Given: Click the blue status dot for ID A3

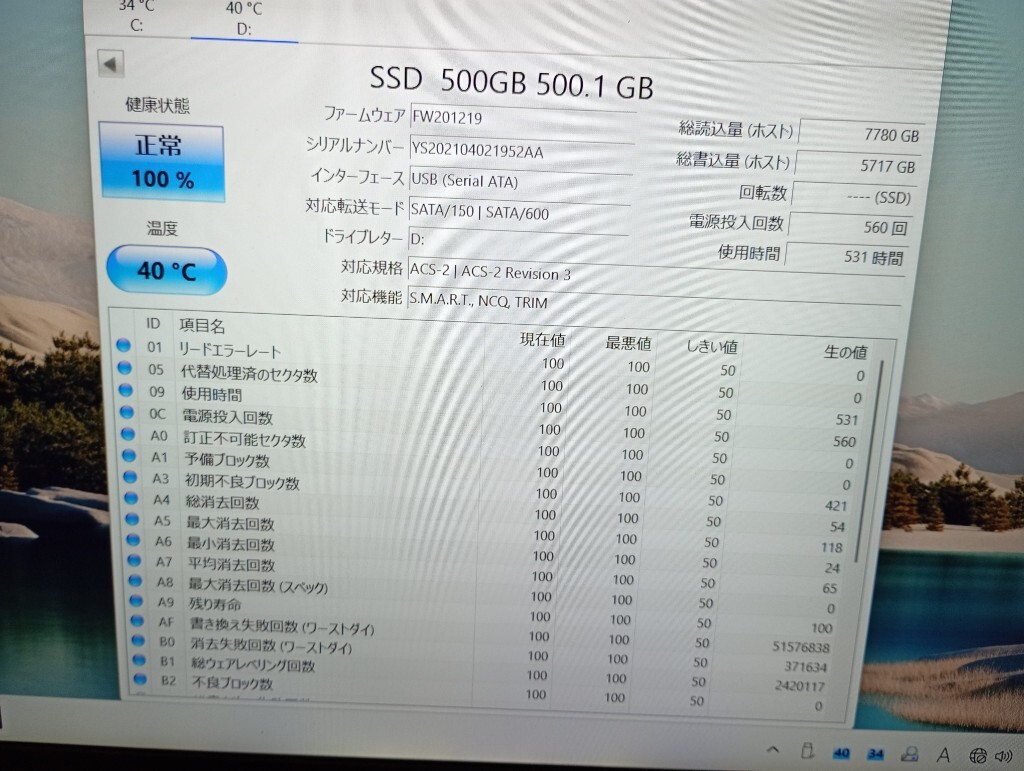Looking at the screenshot, I should coord(131,477).
